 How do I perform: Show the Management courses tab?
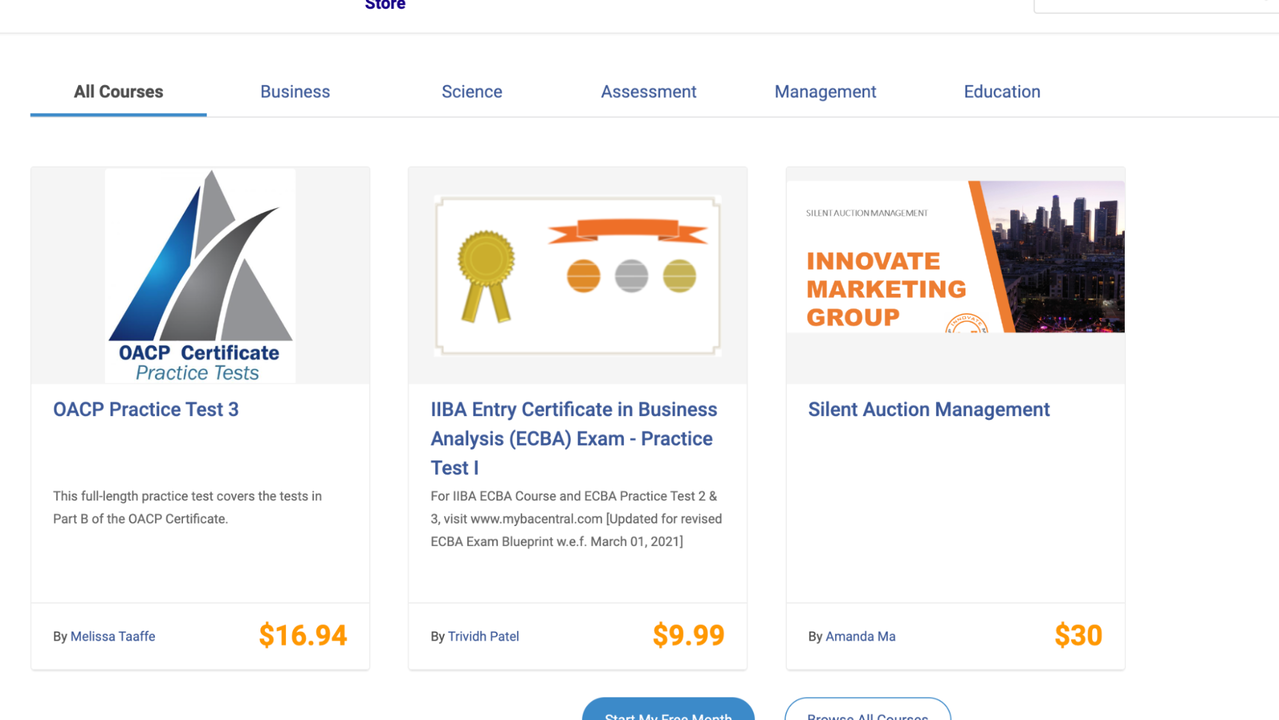pos(825,92)
